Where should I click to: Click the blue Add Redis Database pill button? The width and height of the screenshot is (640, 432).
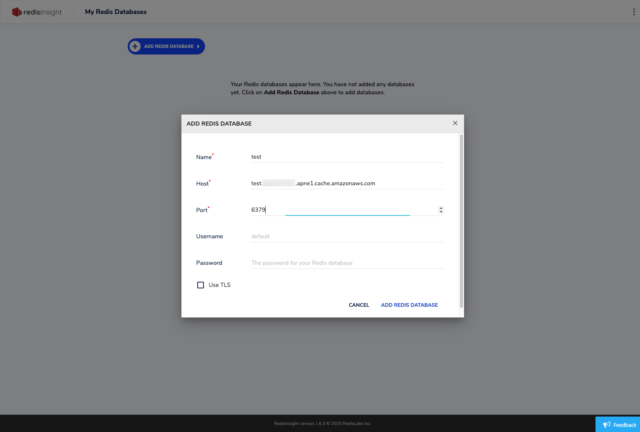point(166,46)
